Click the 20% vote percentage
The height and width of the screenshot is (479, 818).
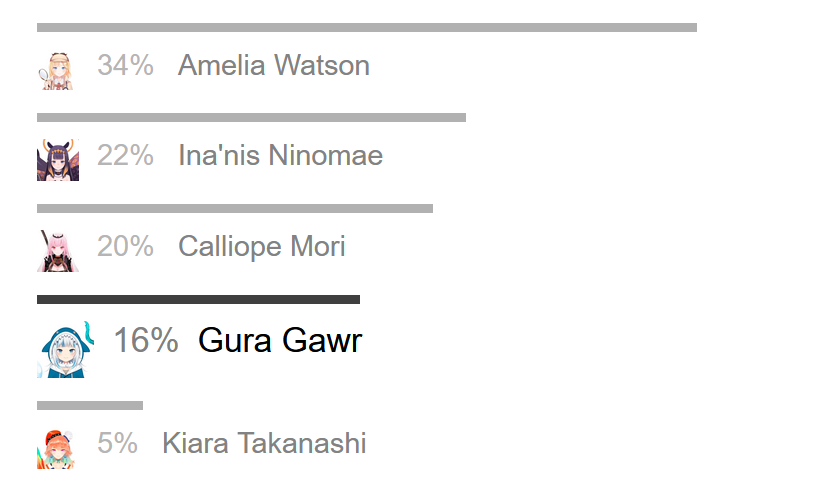(125, 246)
